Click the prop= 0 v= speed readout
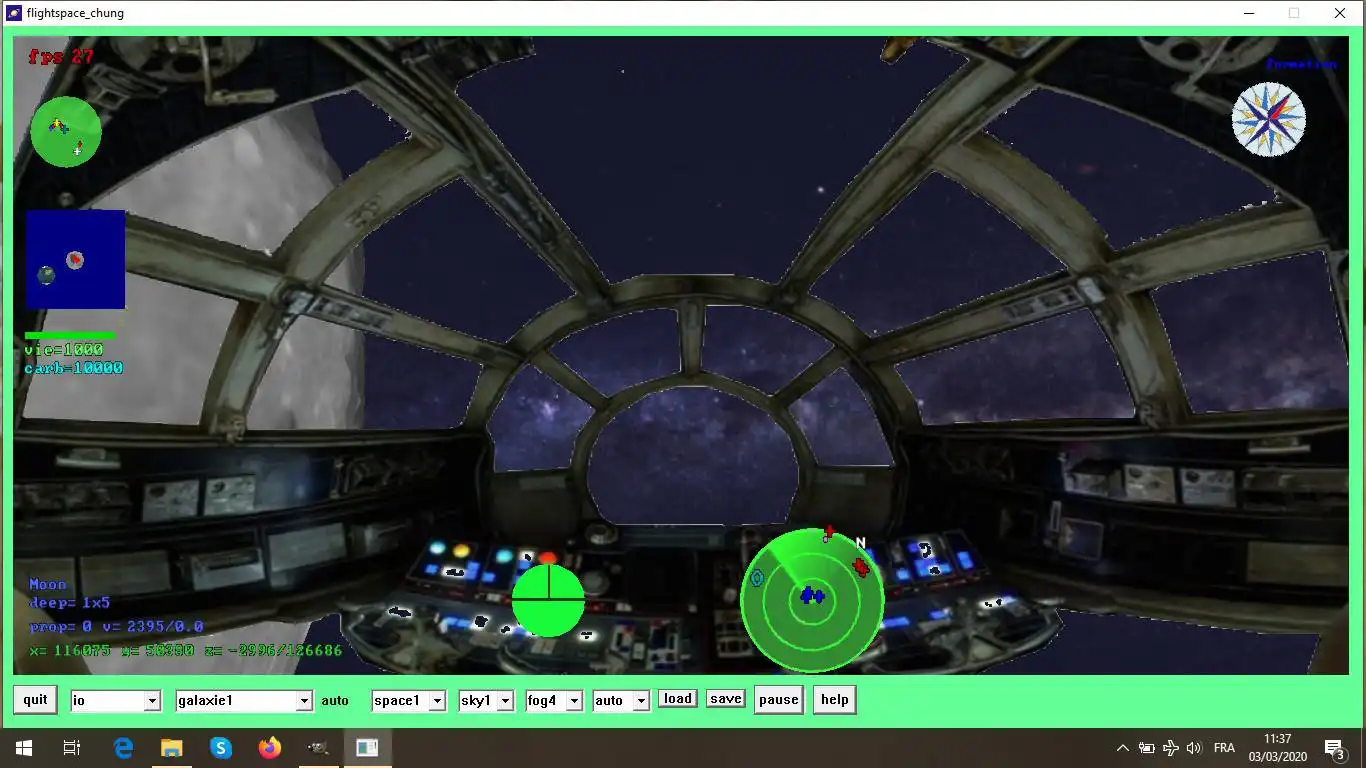The height and width of the screenshot is (768, 1366). (x=116, y=627)
